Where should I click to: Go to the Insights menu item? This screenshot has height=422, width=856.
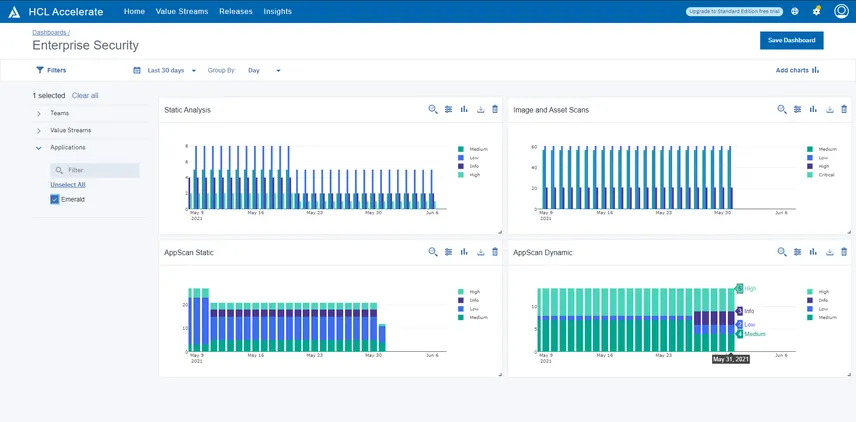point(278,11)
